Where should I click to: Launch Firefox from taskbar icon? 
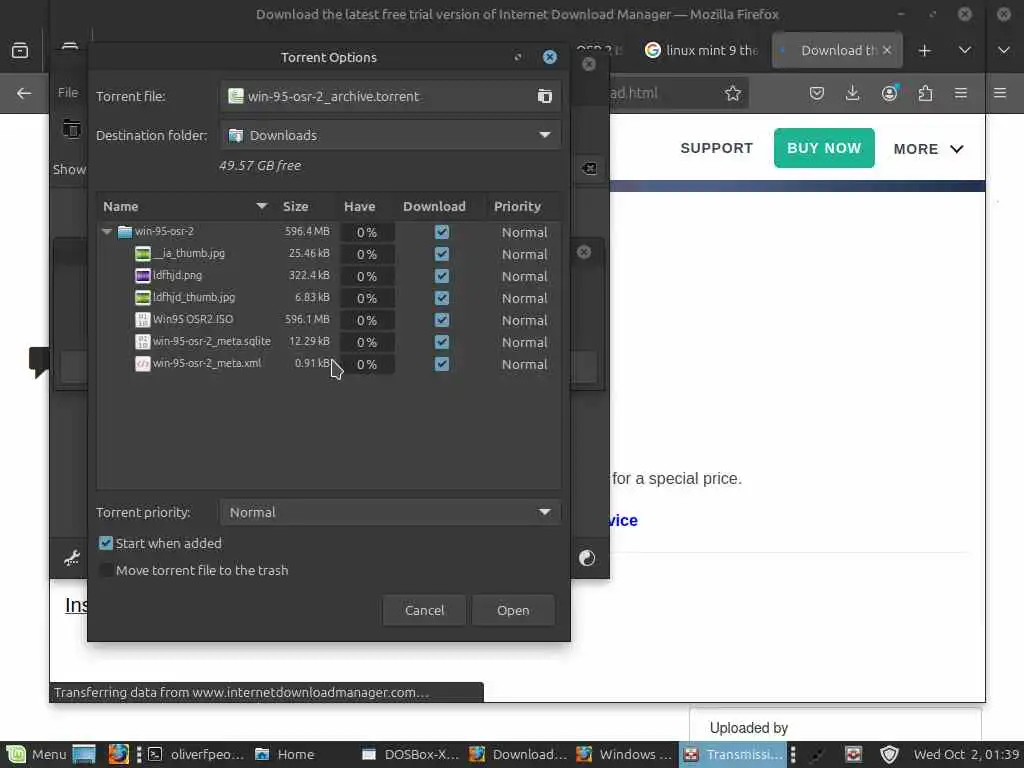pyautogui.click(x=118, y=754)
